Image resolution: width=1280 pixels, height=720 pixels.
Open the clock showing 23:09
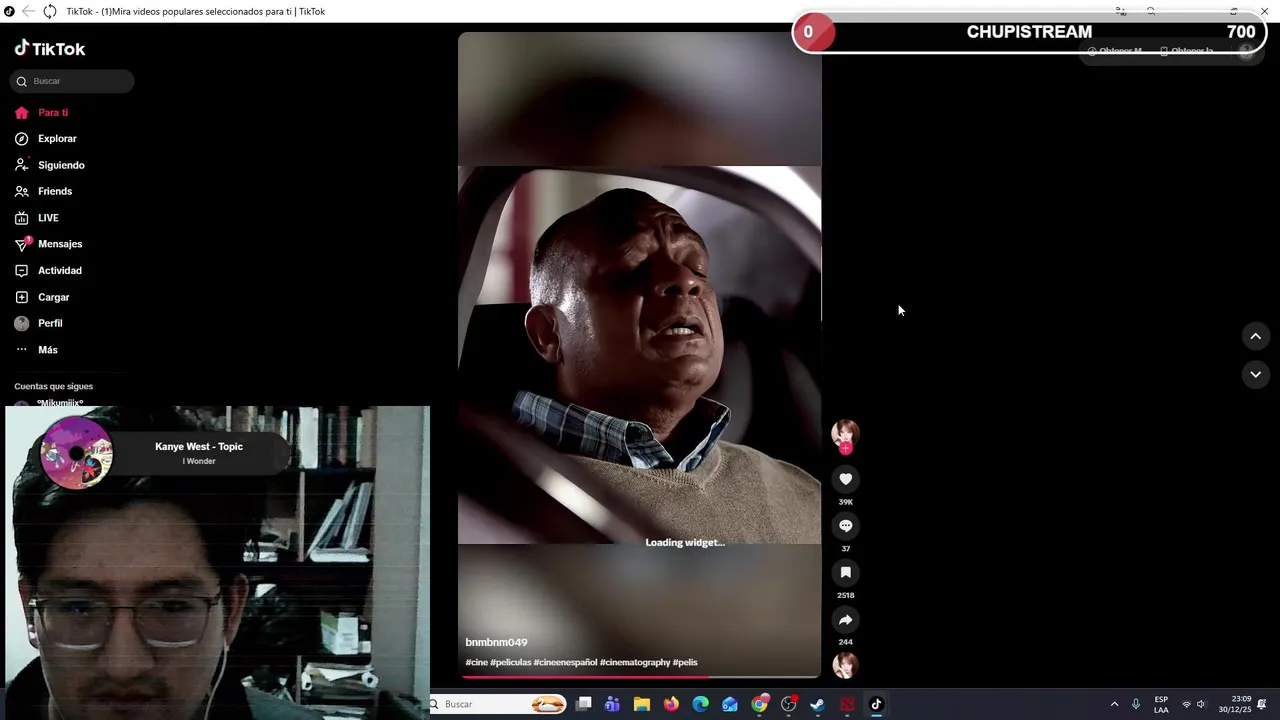point(1235,704)
